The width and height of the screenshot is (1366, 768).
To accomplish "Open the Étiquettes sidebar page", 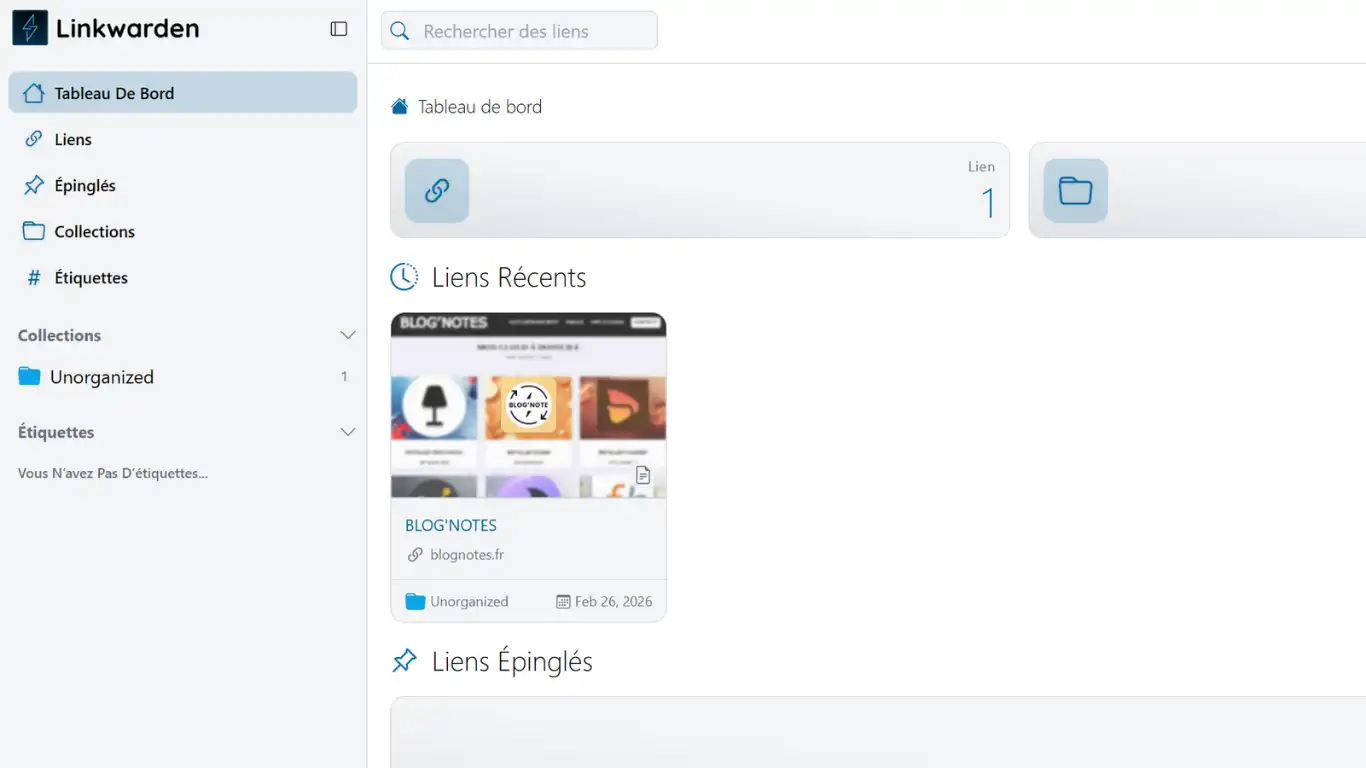I will [x=91, y=277].
